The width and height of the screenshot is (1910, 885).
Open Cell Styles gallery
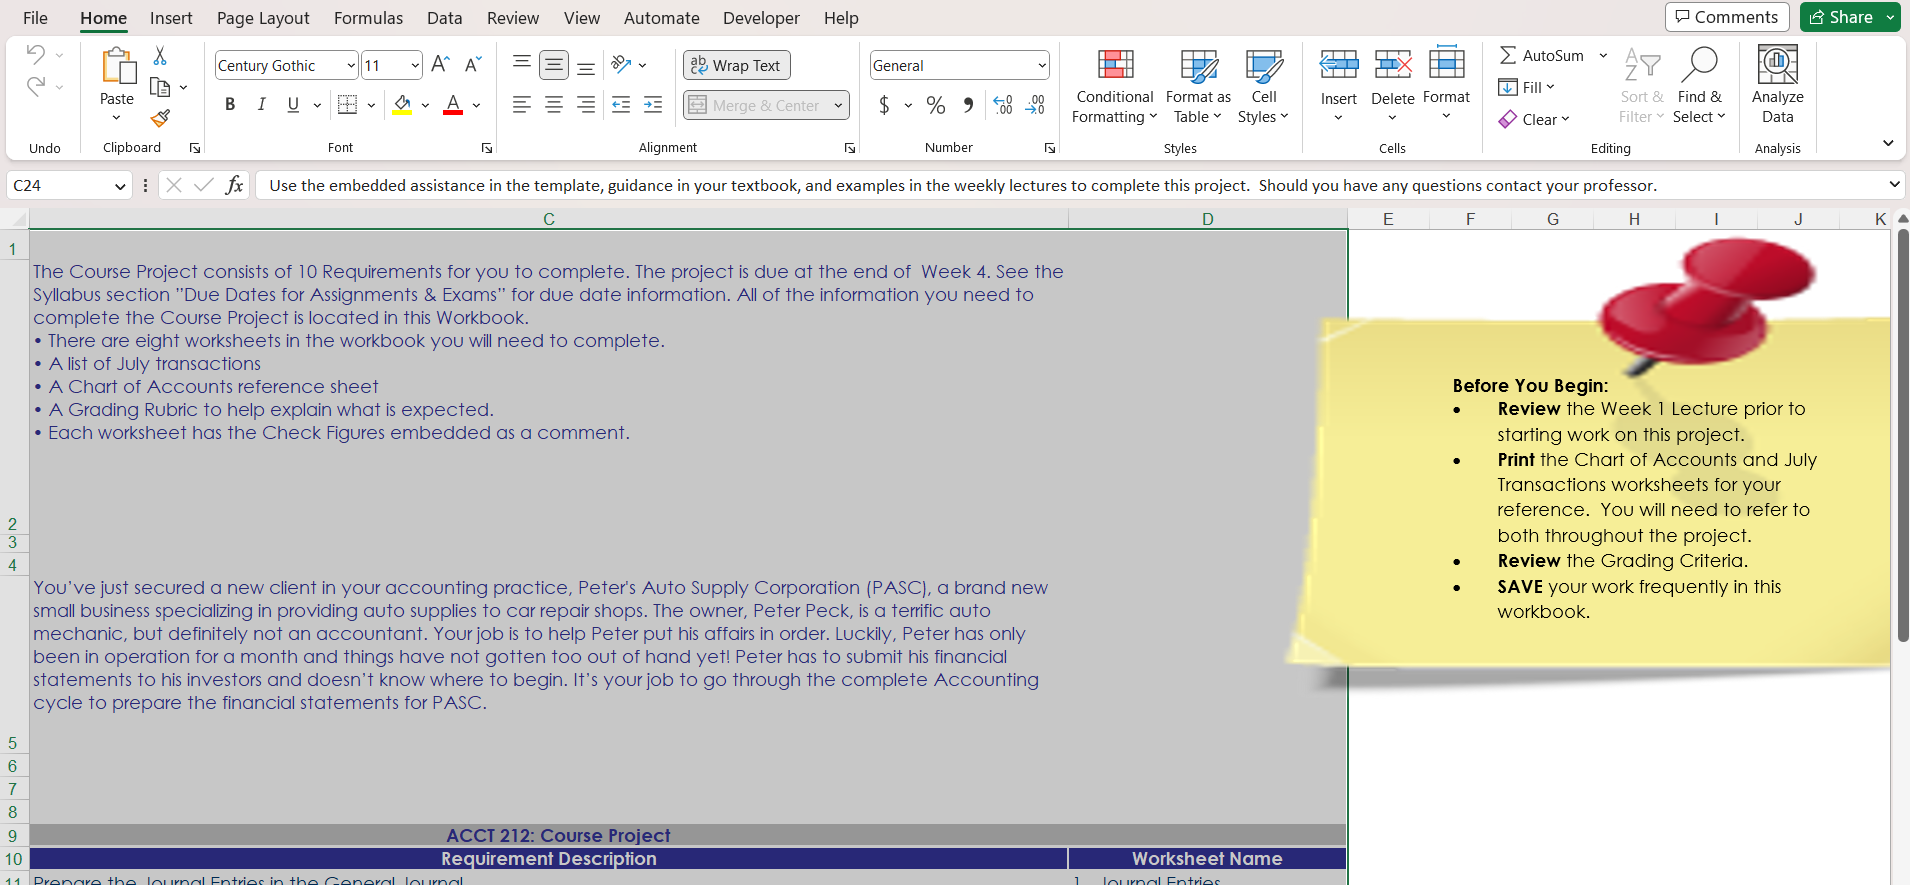(1264, 86)
